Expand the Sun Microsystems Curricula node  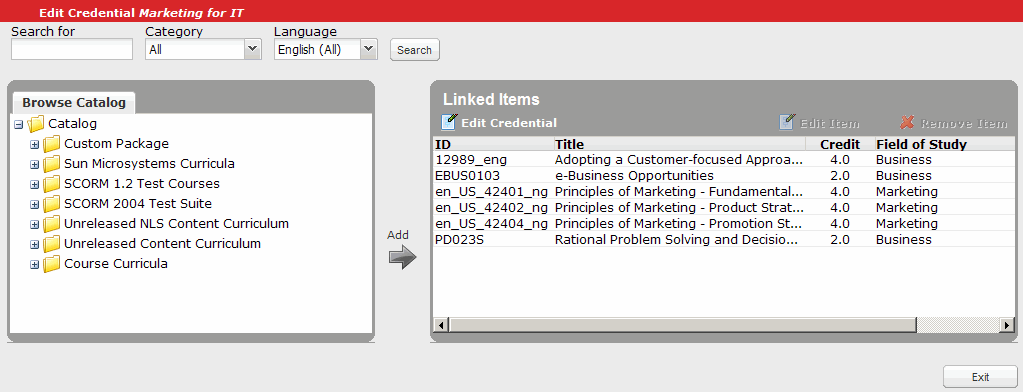click(35, 165)
